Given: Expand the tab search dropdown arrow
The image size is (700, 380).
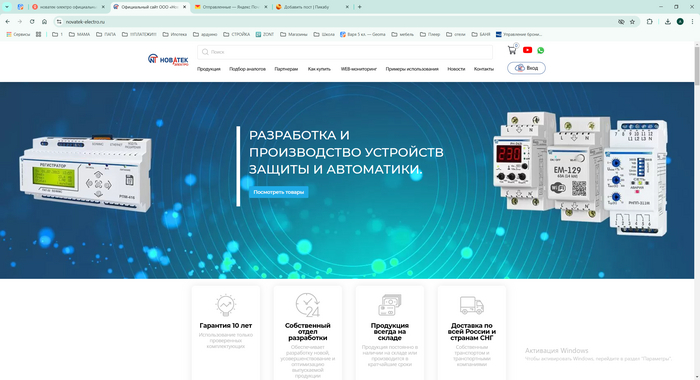Looking at the screenshot, I should [x=7, y=7].
